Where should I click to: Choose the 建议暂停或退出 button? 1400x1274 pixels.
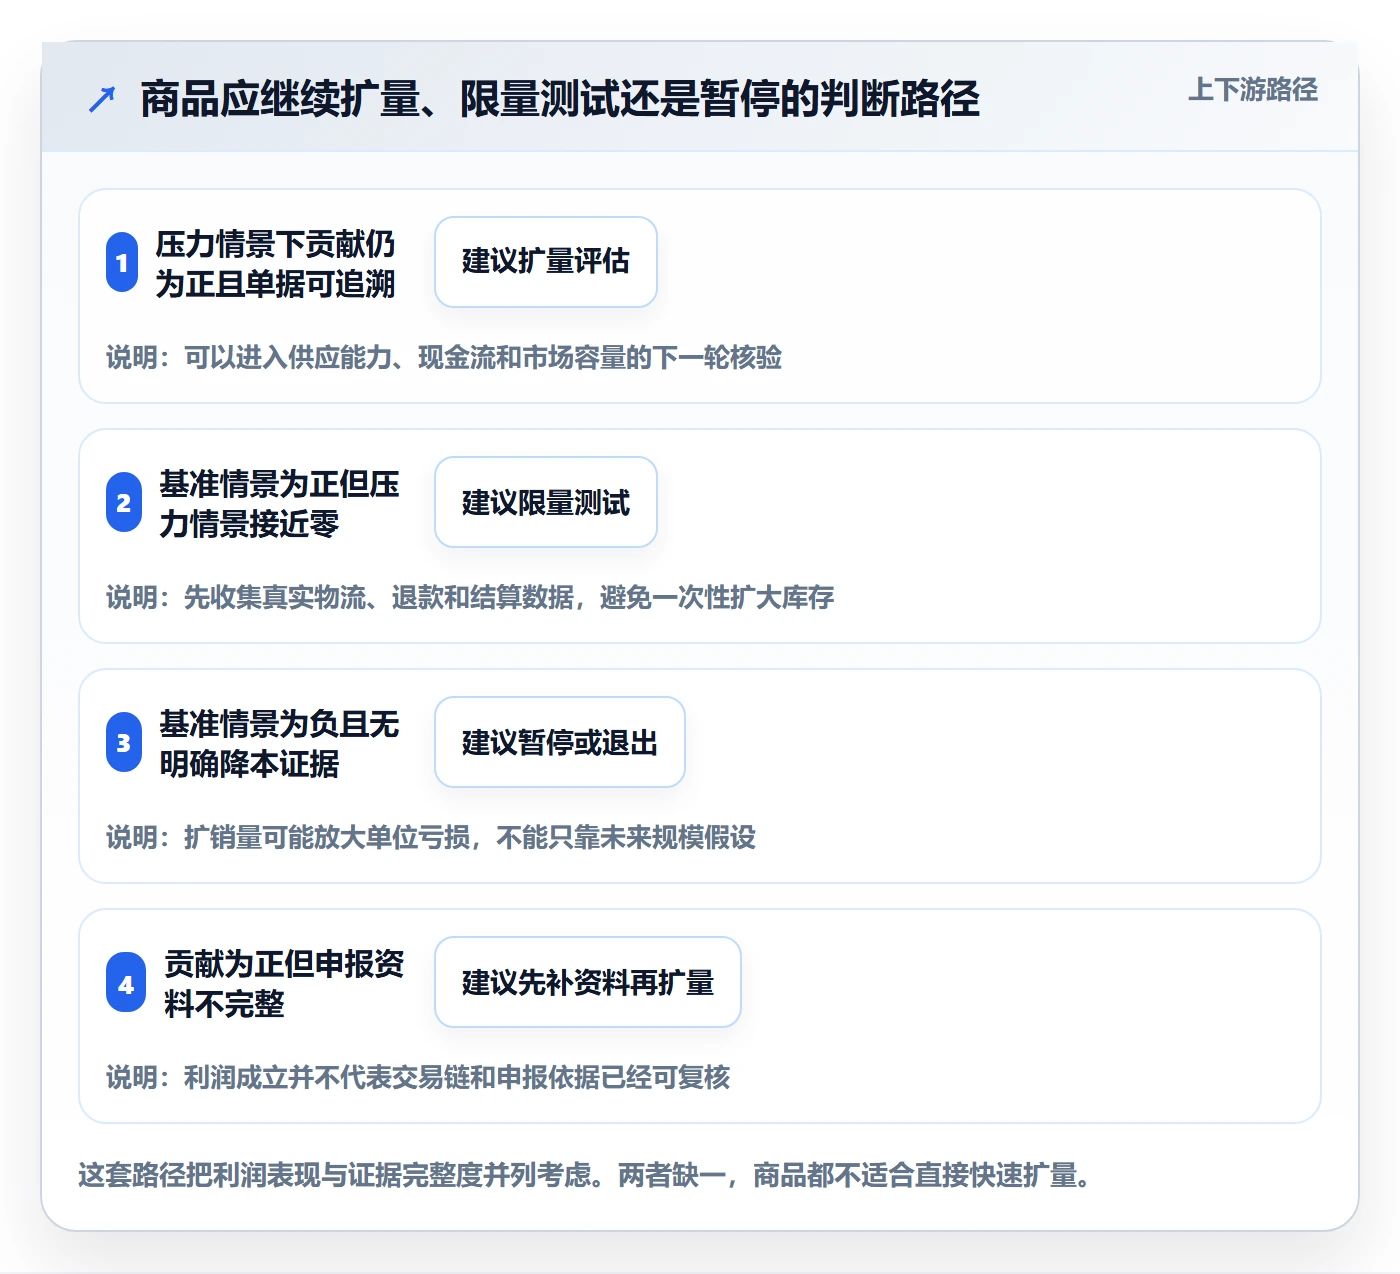click(x=560, y=742)
